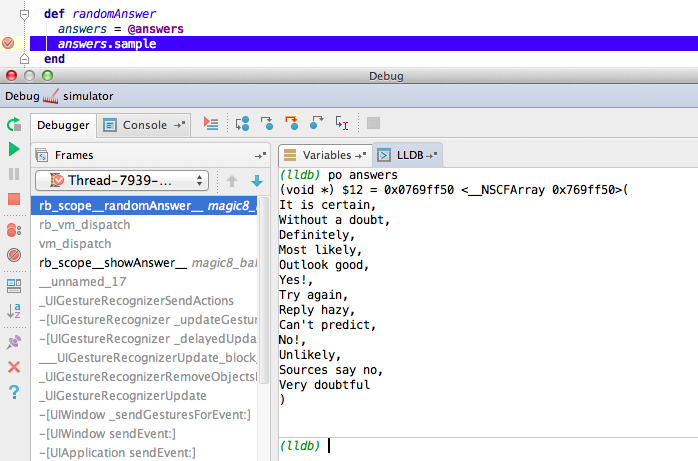Viewport: 698px width, 461px height.
Task: Click the 'po answers' command text
Action: coord(362,175)
